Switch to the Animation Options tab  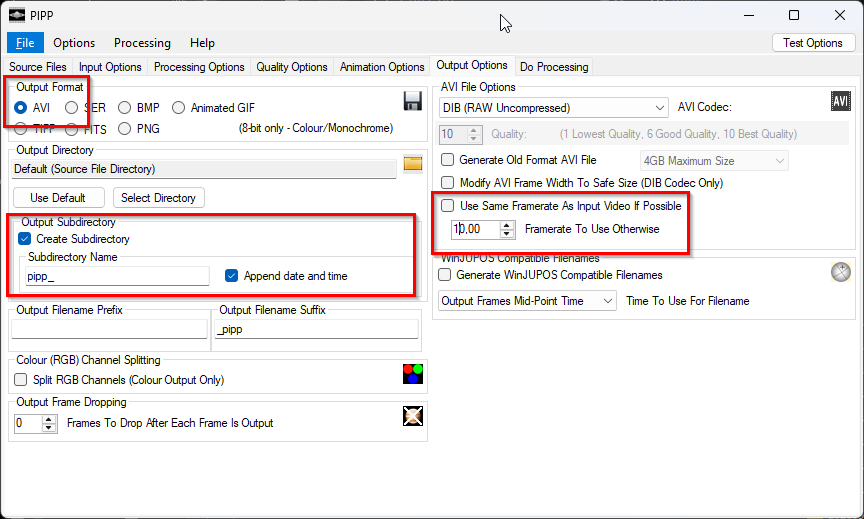pos(382,67)
